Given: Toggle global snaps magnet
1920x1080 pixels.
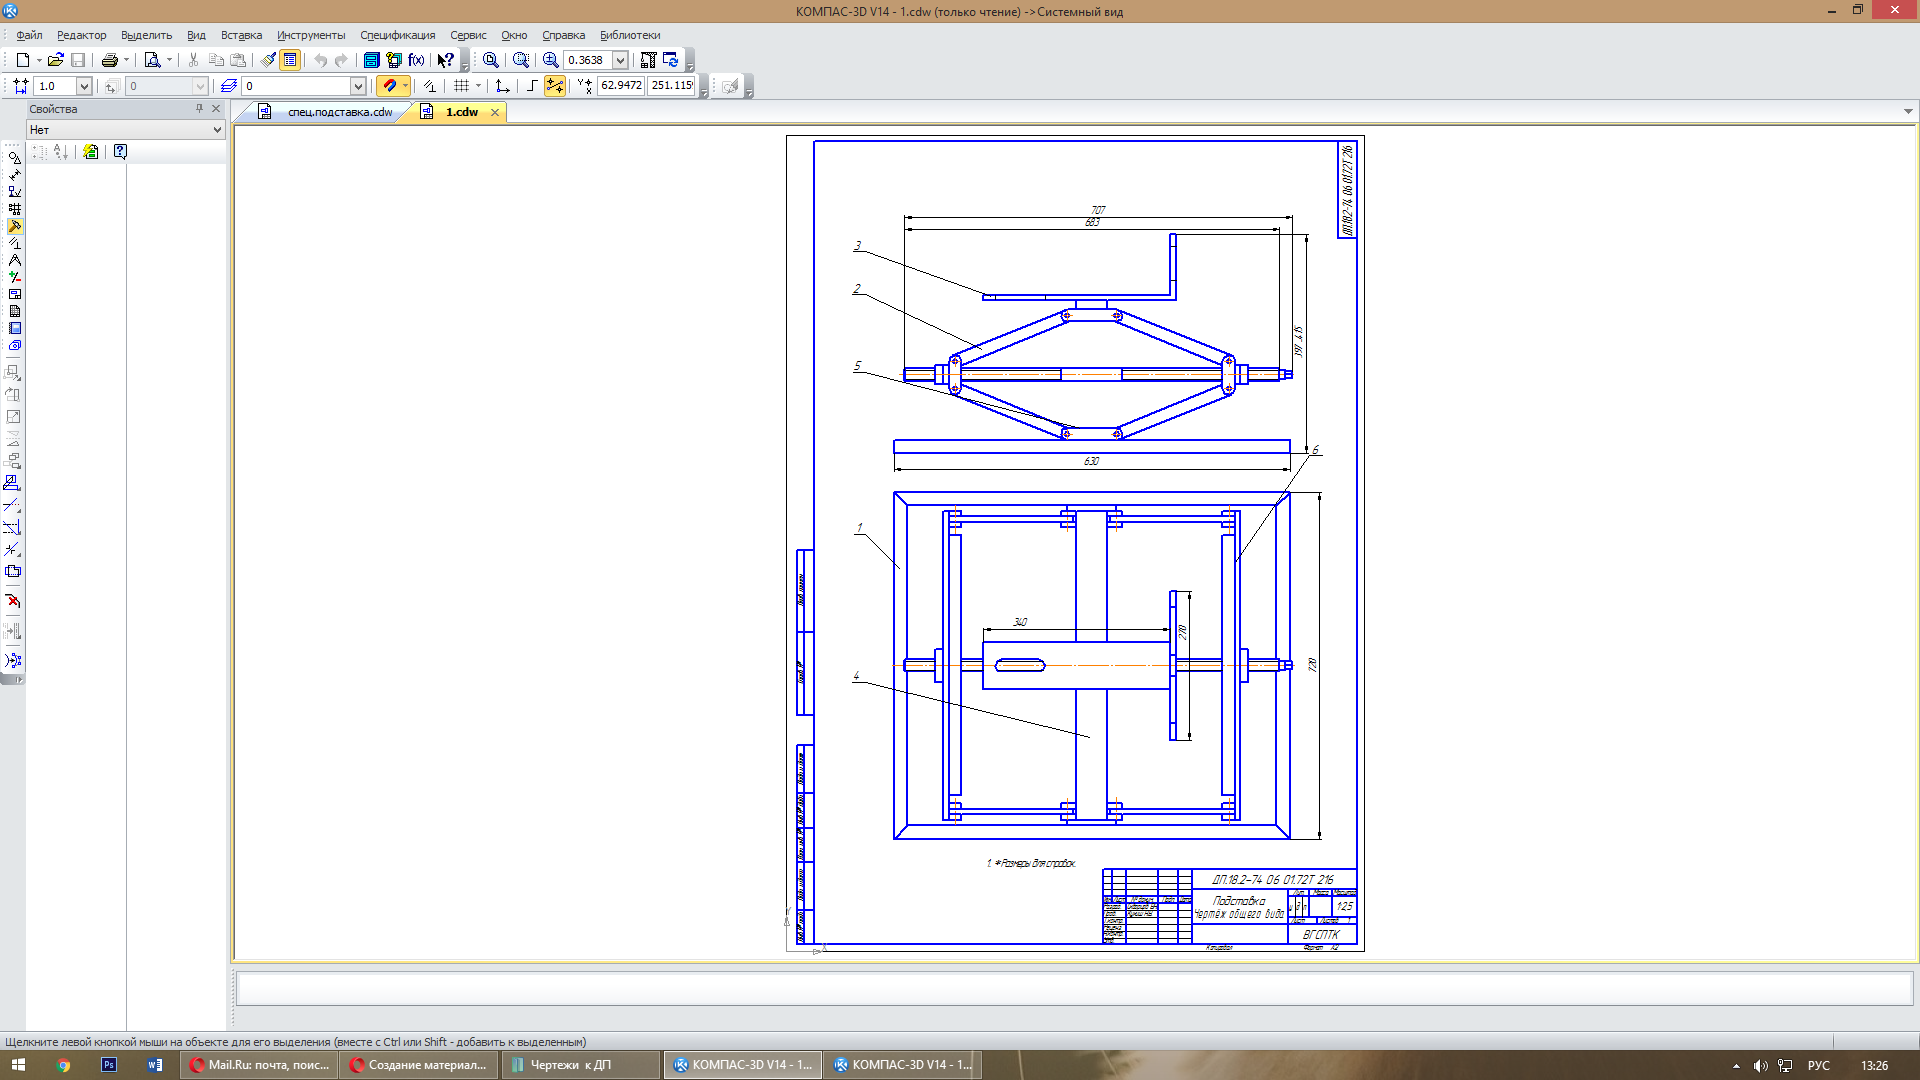Looking at the screenshot, I should (389, 86).
